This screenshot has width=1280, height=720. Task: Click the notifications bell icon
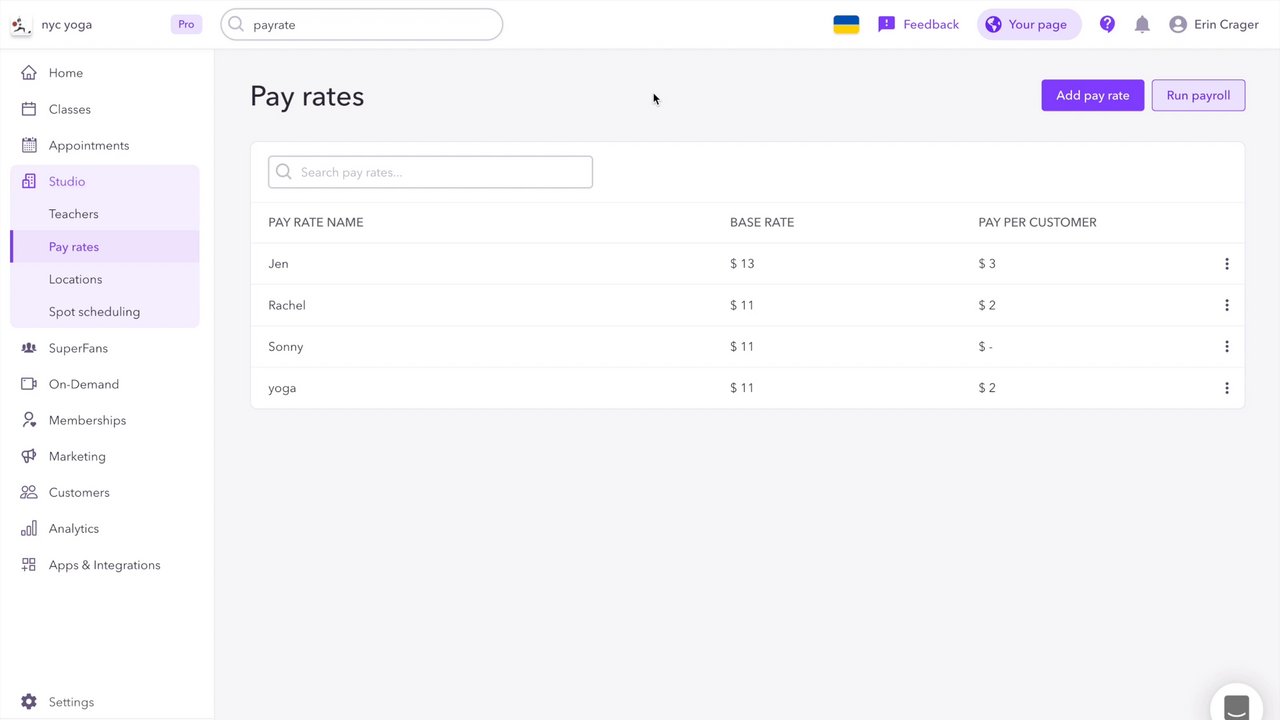coord(1142,25)
